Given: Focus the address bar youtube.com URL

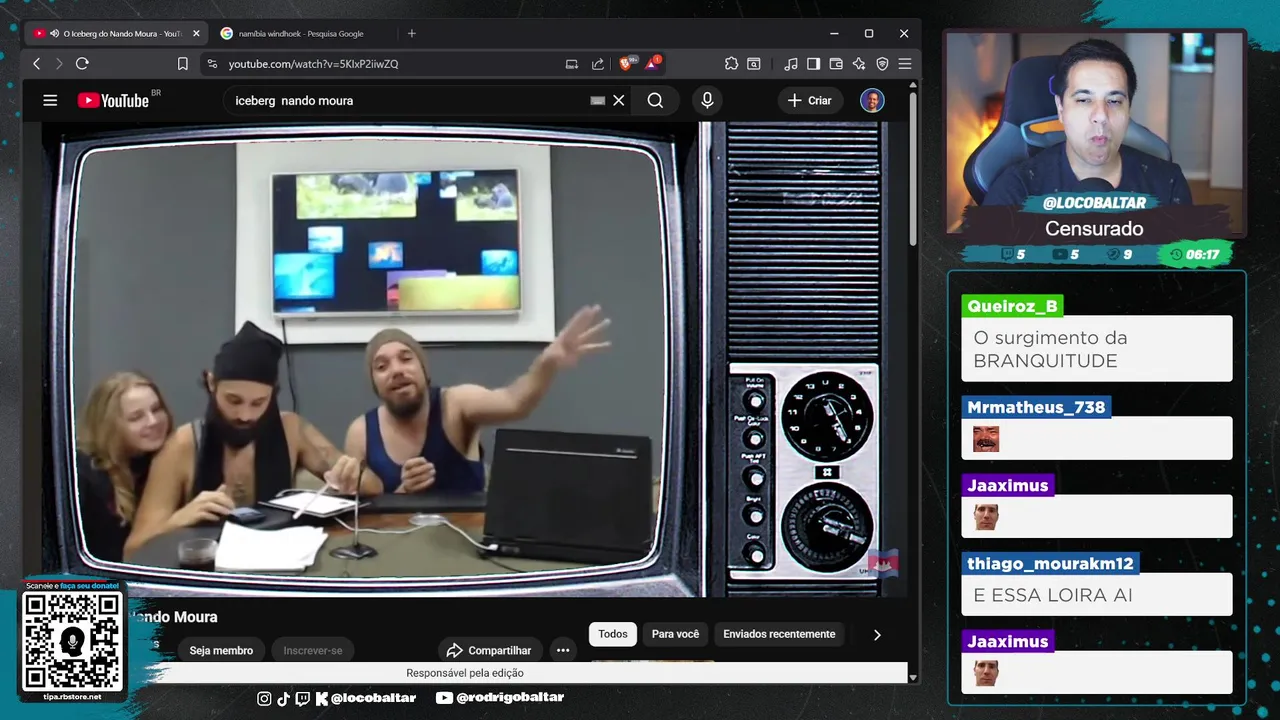Looking at the screenshot, I should 313,63.
